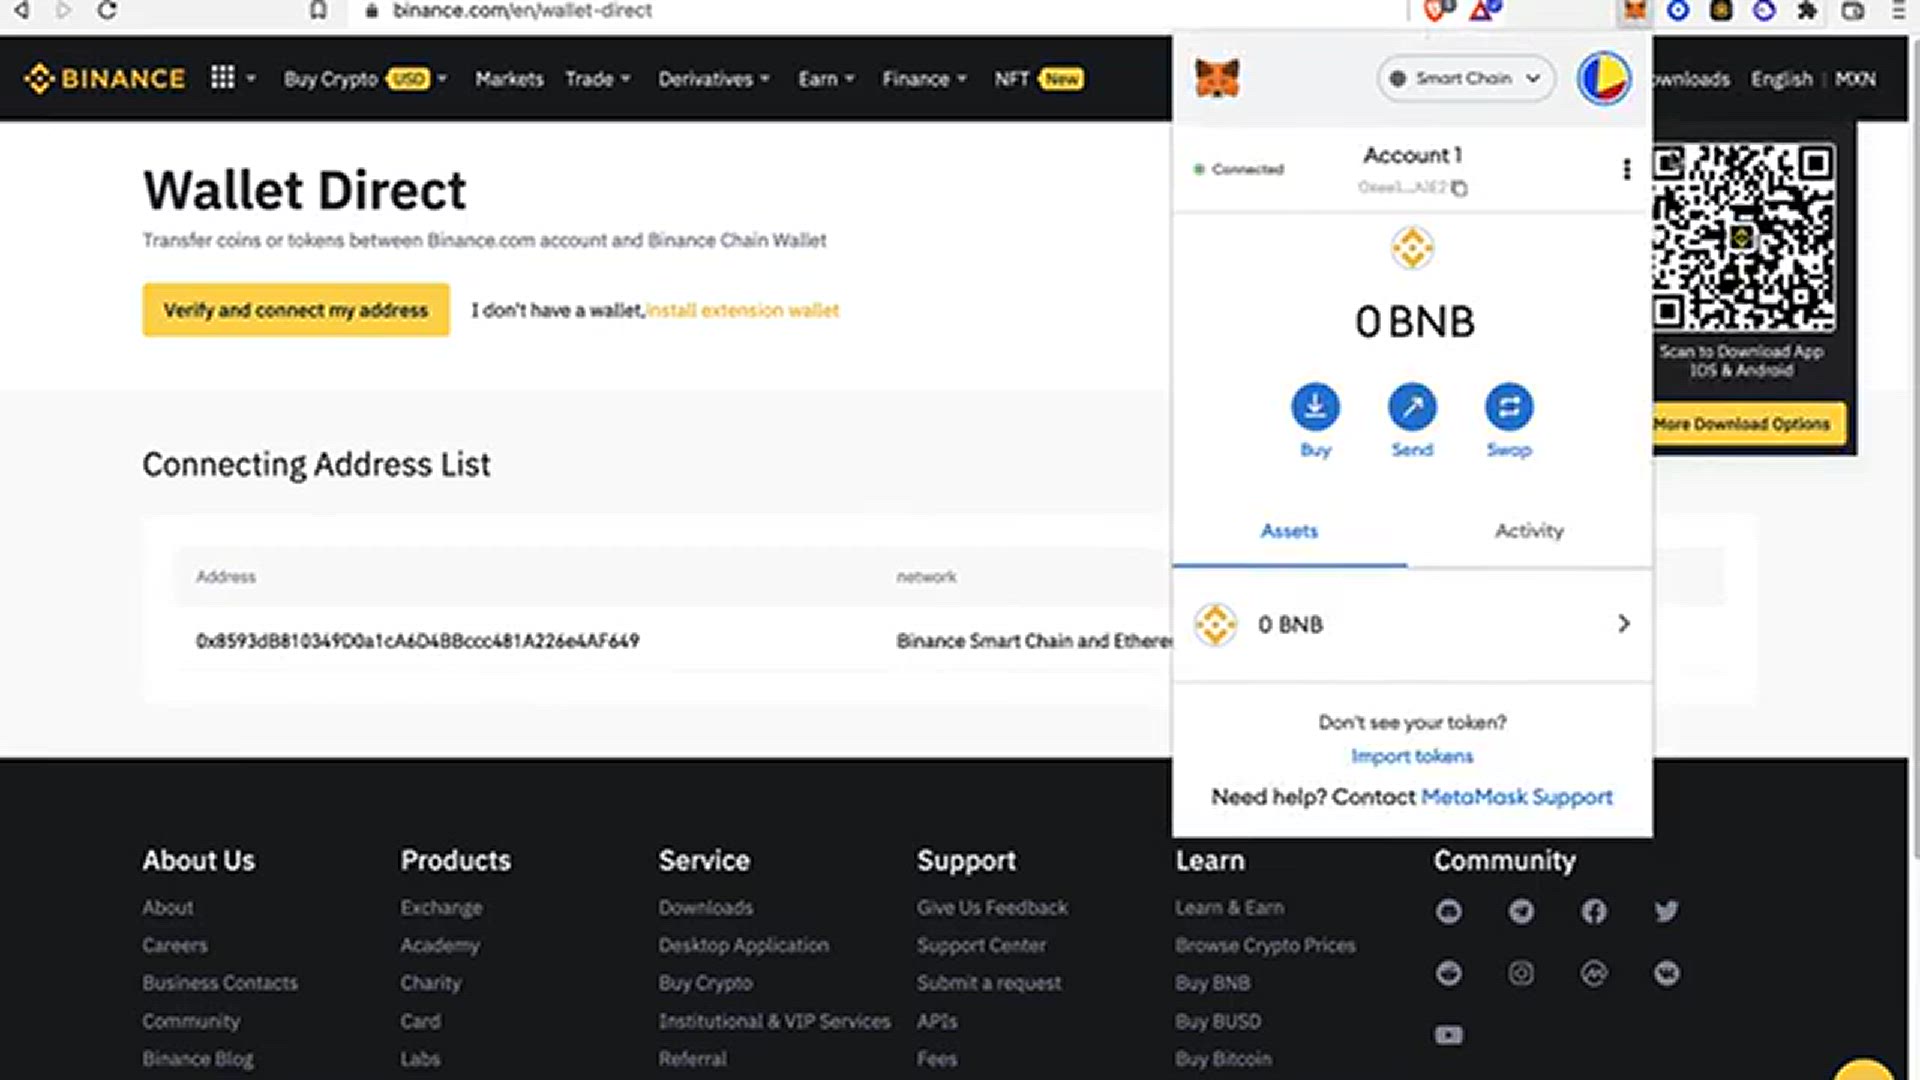Click More Download Options button

(x=1741, y=424)
